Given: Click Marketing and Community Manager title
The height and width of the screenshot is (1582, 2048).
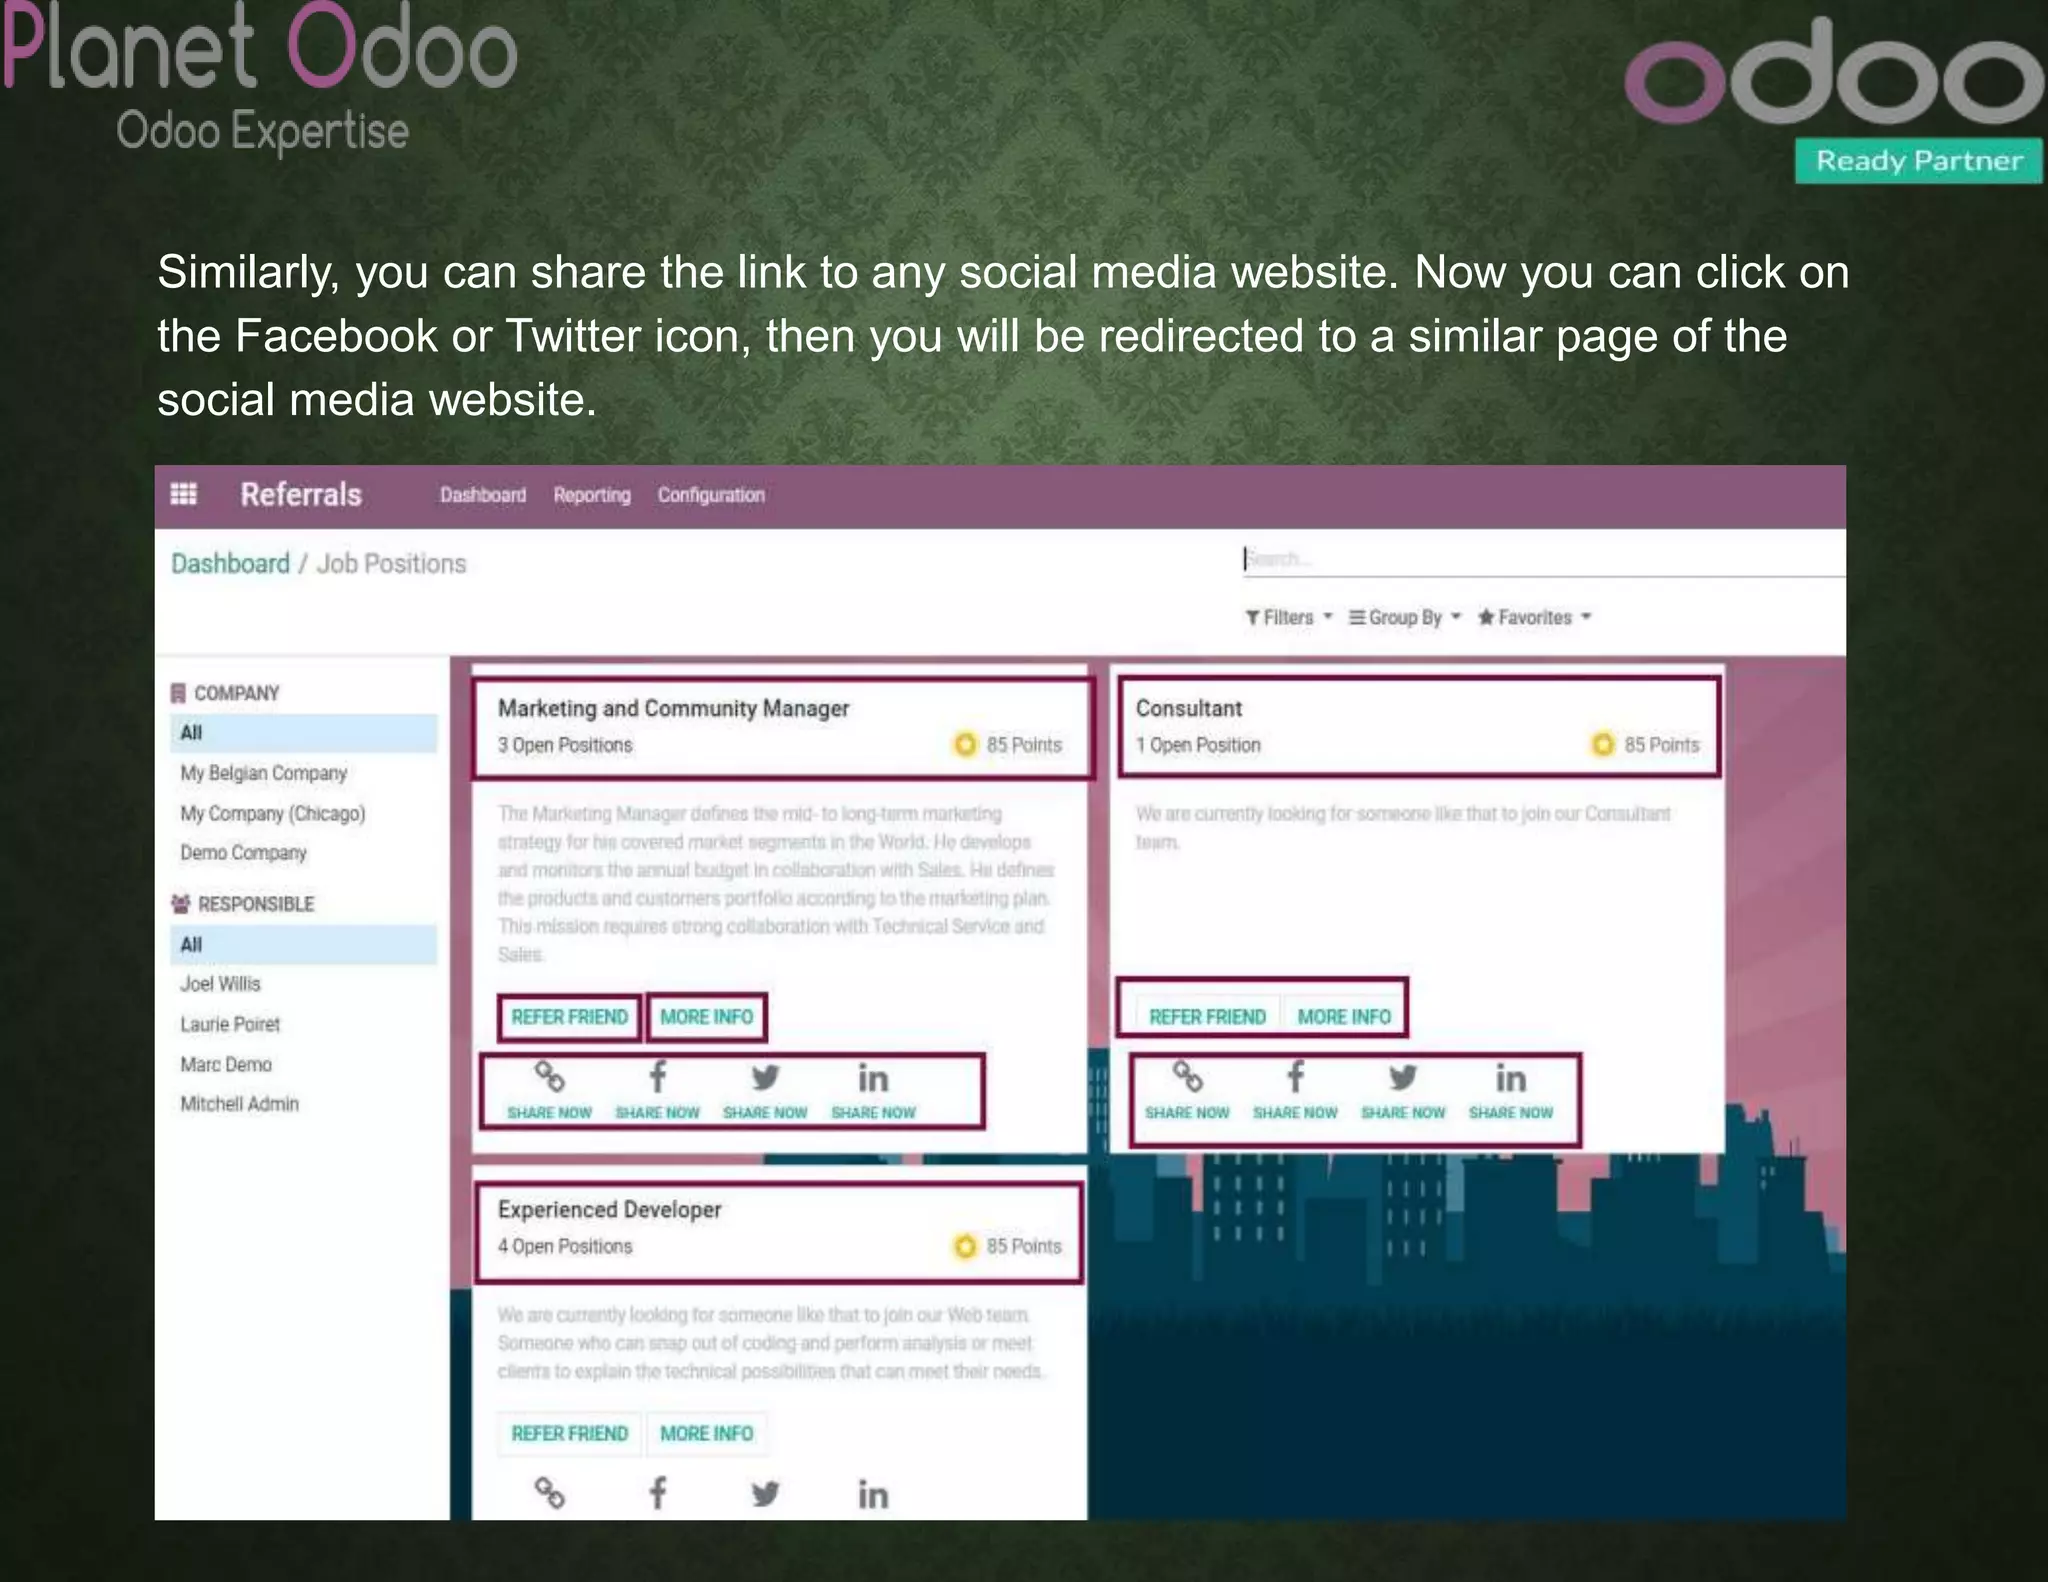Looking at the screenshot, I should pos(673,708).
